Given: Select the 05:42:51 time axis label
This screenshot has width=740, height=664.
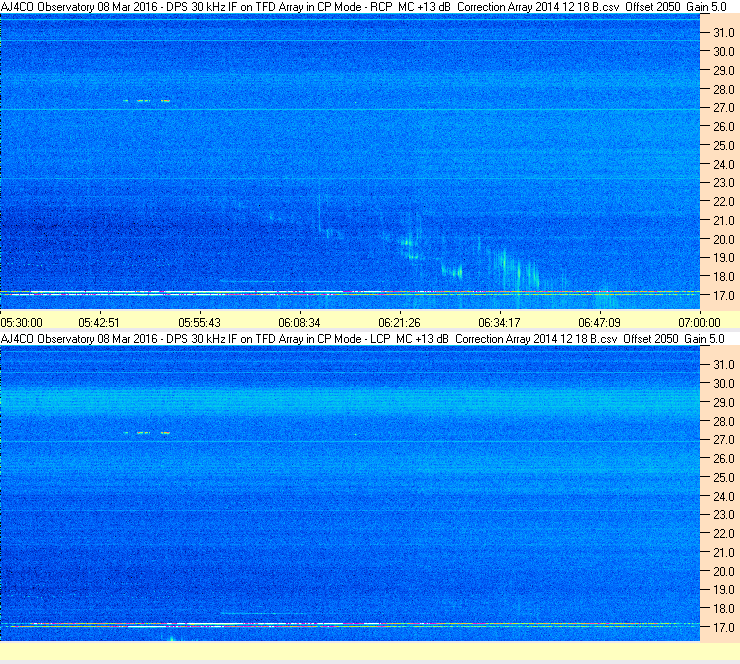Looking at the screenshot, I should pyautogui.click(x=99, y=323).
